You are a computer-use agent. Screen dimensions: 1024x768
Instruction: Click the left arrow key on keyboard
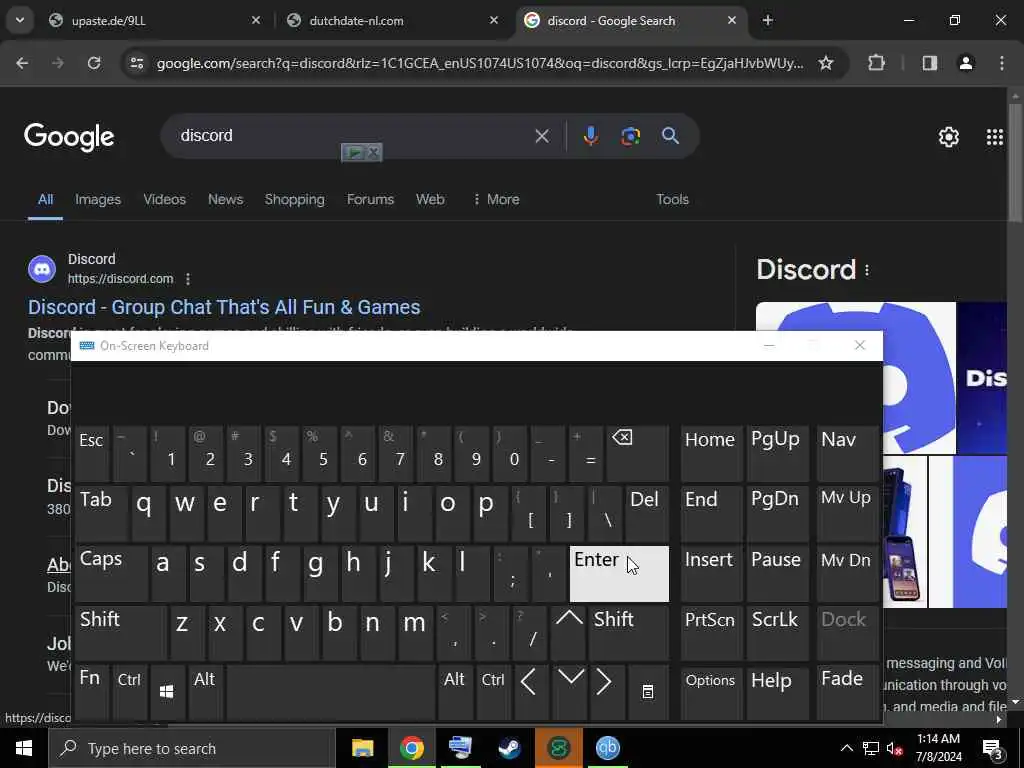(x=531, y=692)
